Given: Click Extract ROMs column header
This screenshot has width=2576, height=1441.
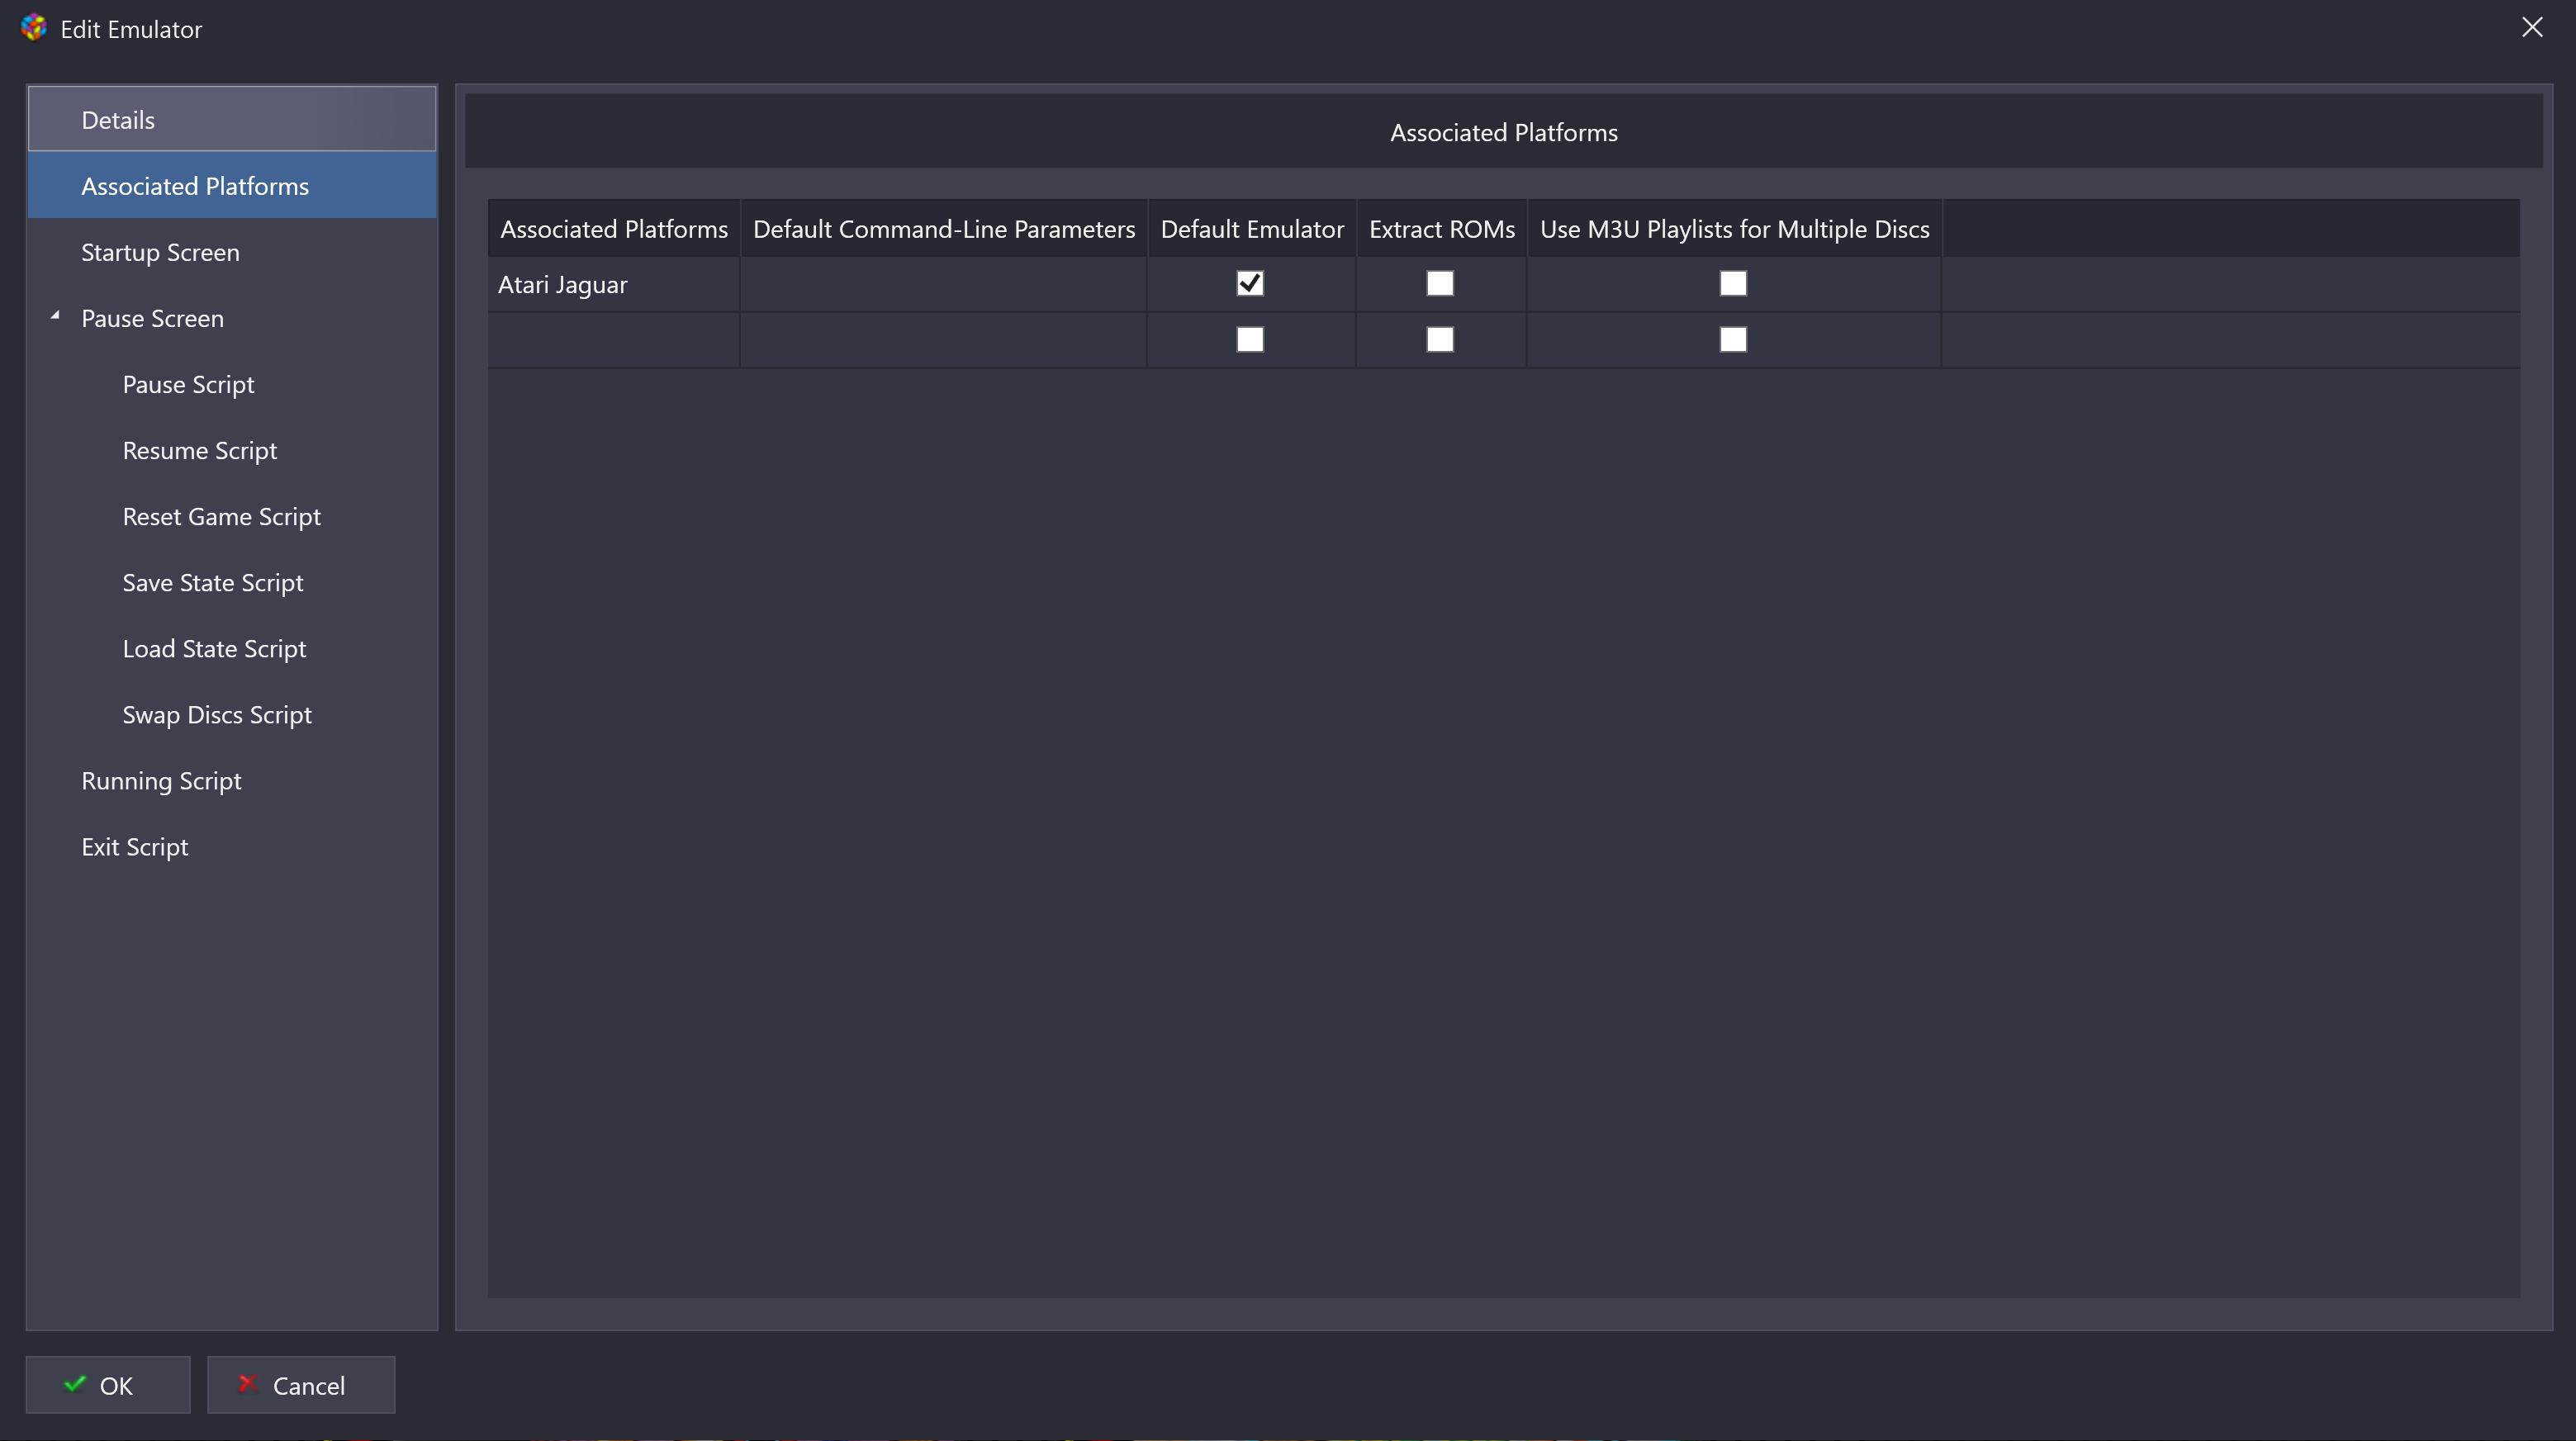Looking at the screenshot, I should pyautogui.click(x=1442, y=228).
